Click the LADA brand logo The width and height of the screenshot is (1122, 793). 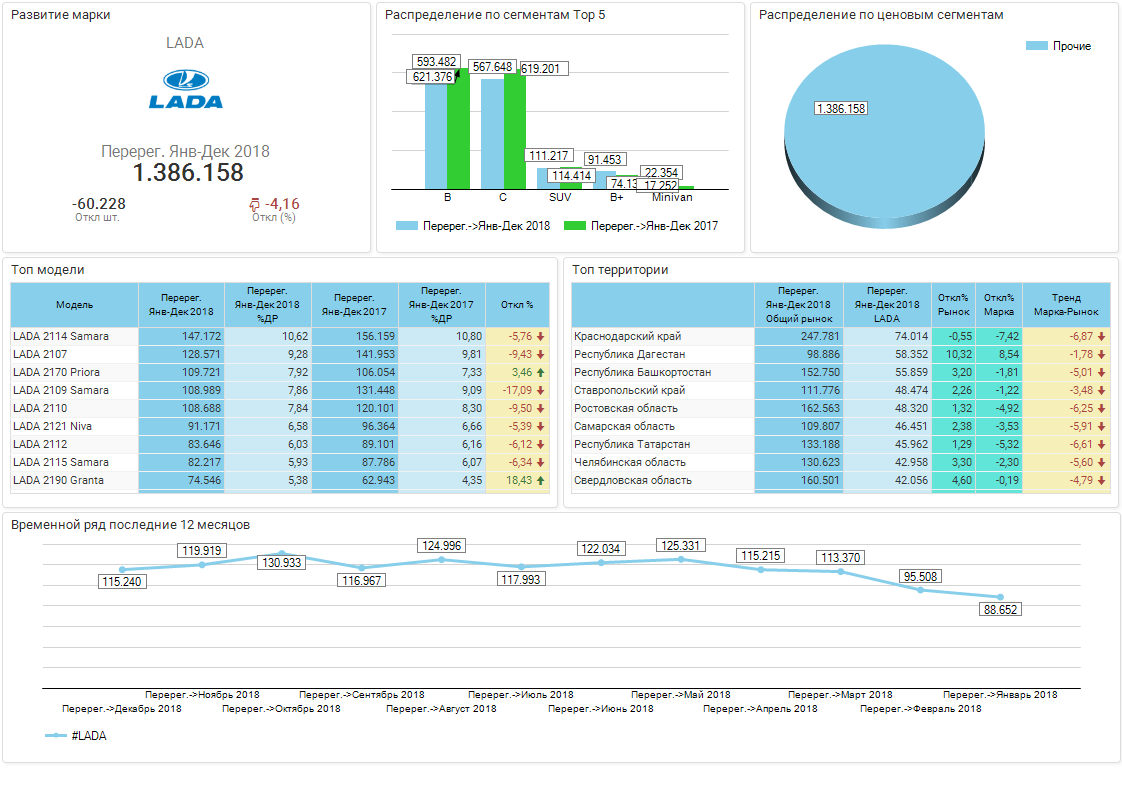click(x=185, y=89)
